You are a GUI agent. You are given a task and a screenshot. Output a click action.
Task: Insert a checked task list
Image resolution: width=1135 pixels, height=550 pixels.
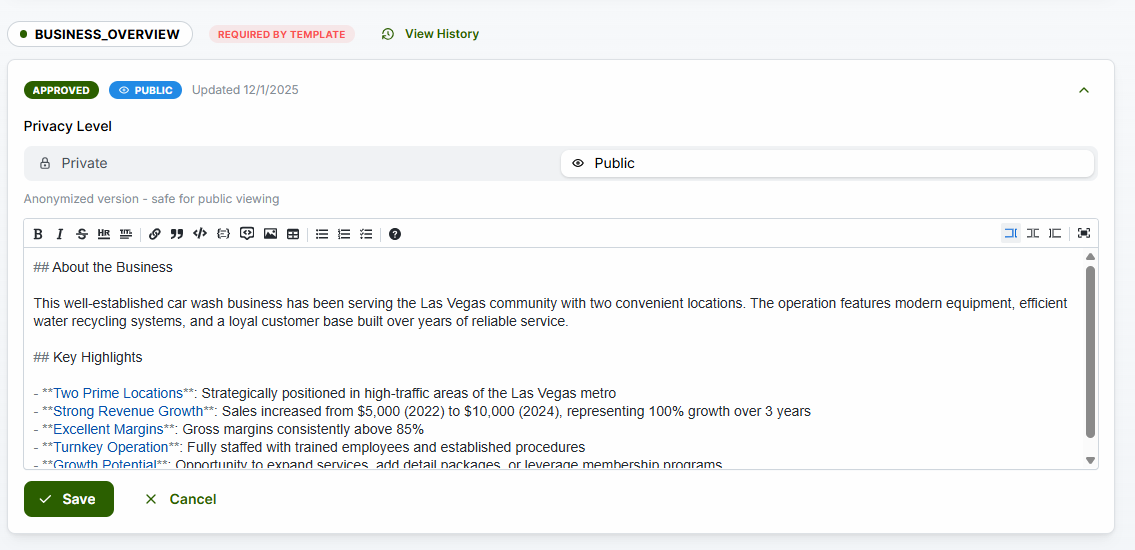click(366, 234)
